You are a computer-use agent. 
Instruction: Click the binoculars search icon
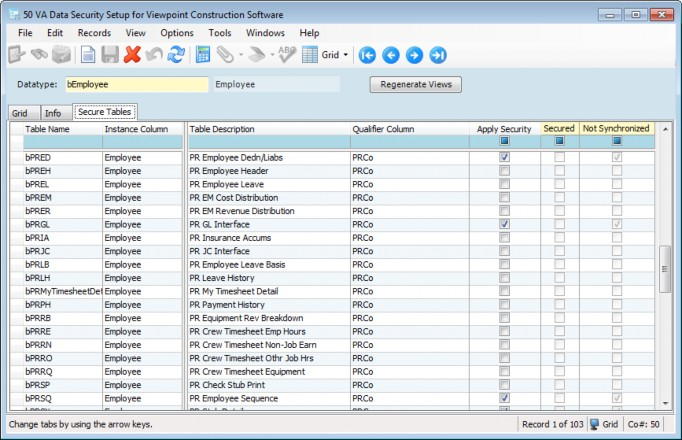(x=40, y=55)
